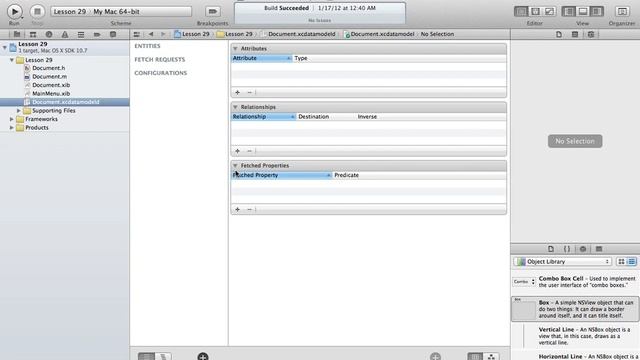Collapse the Lesson 29 project root

[4, 48]
